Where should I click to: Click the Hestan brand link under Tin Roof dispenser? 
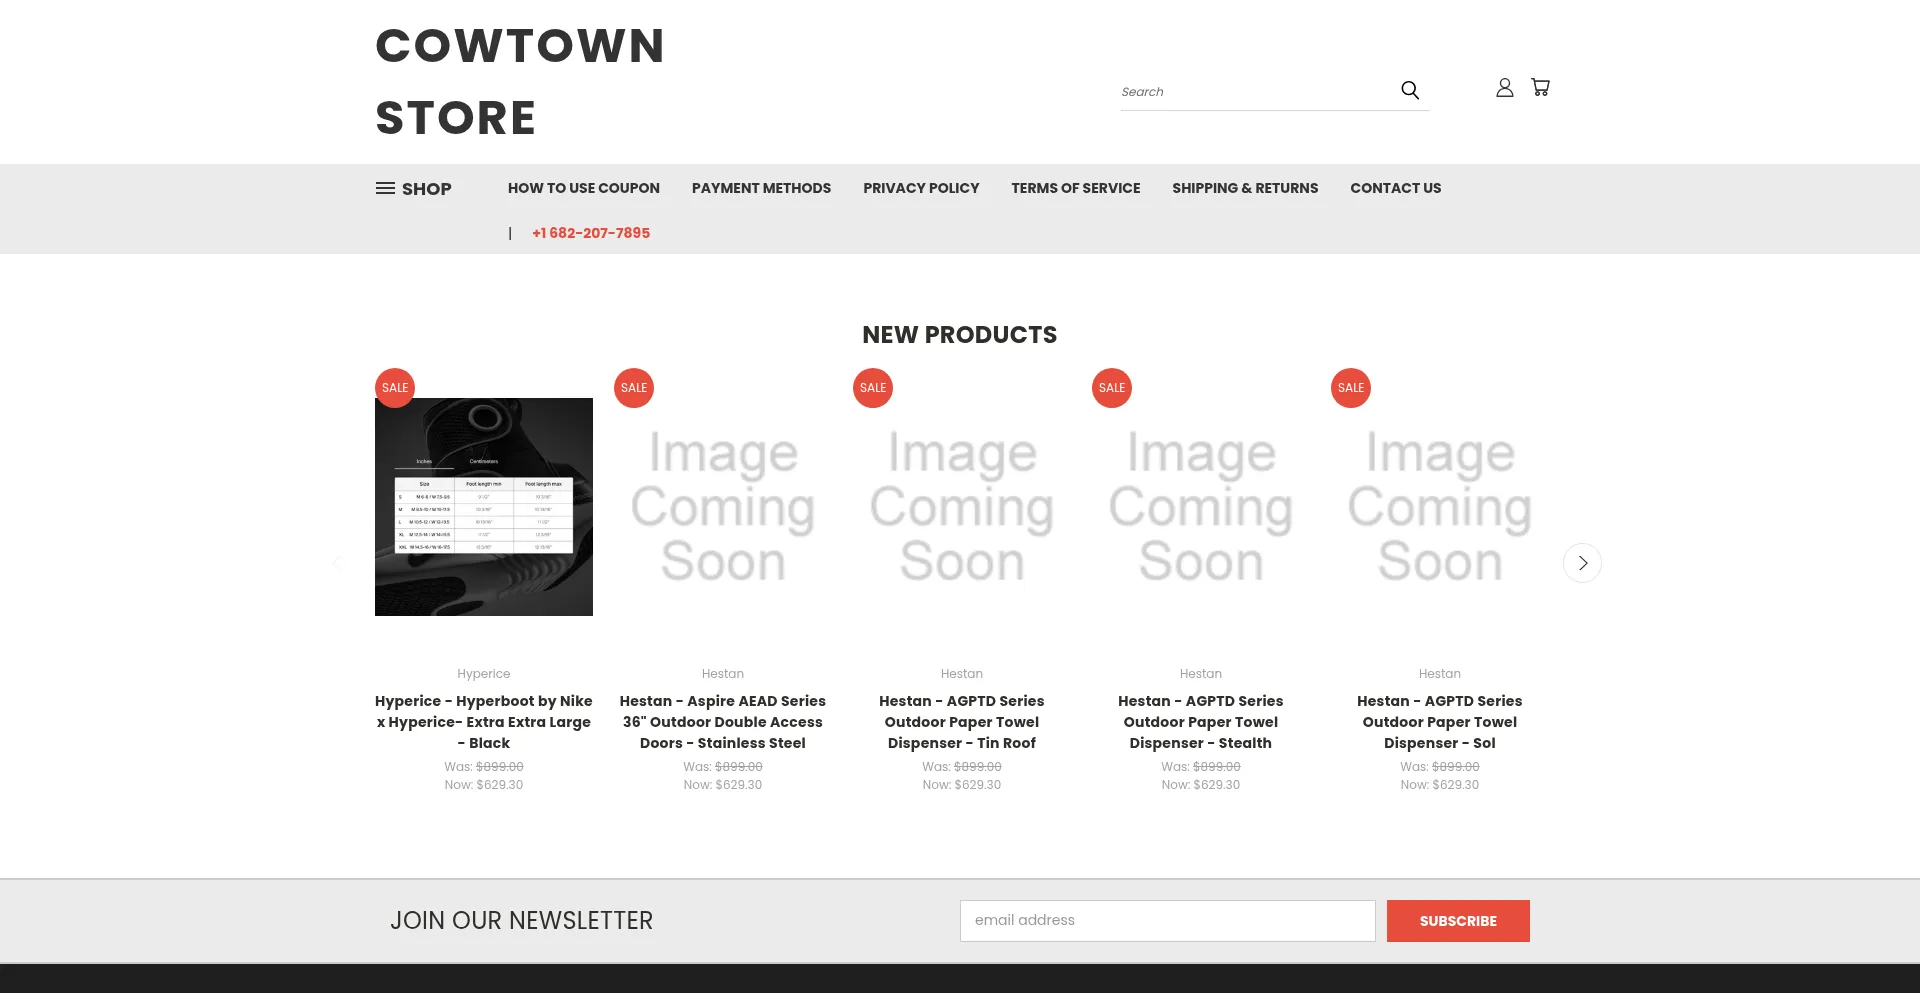pos(961,673)
